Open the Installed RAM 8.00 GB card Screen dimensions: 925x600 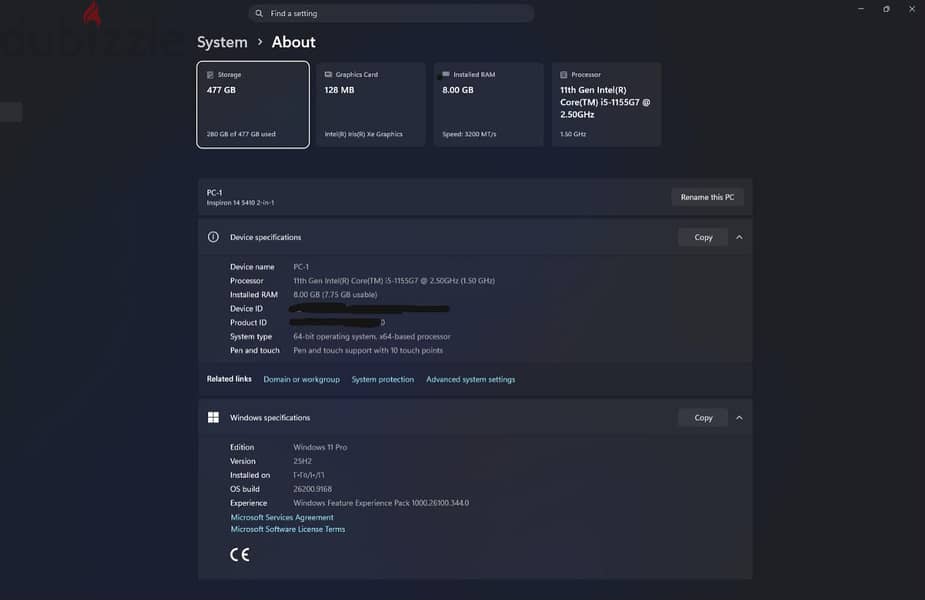488,104
